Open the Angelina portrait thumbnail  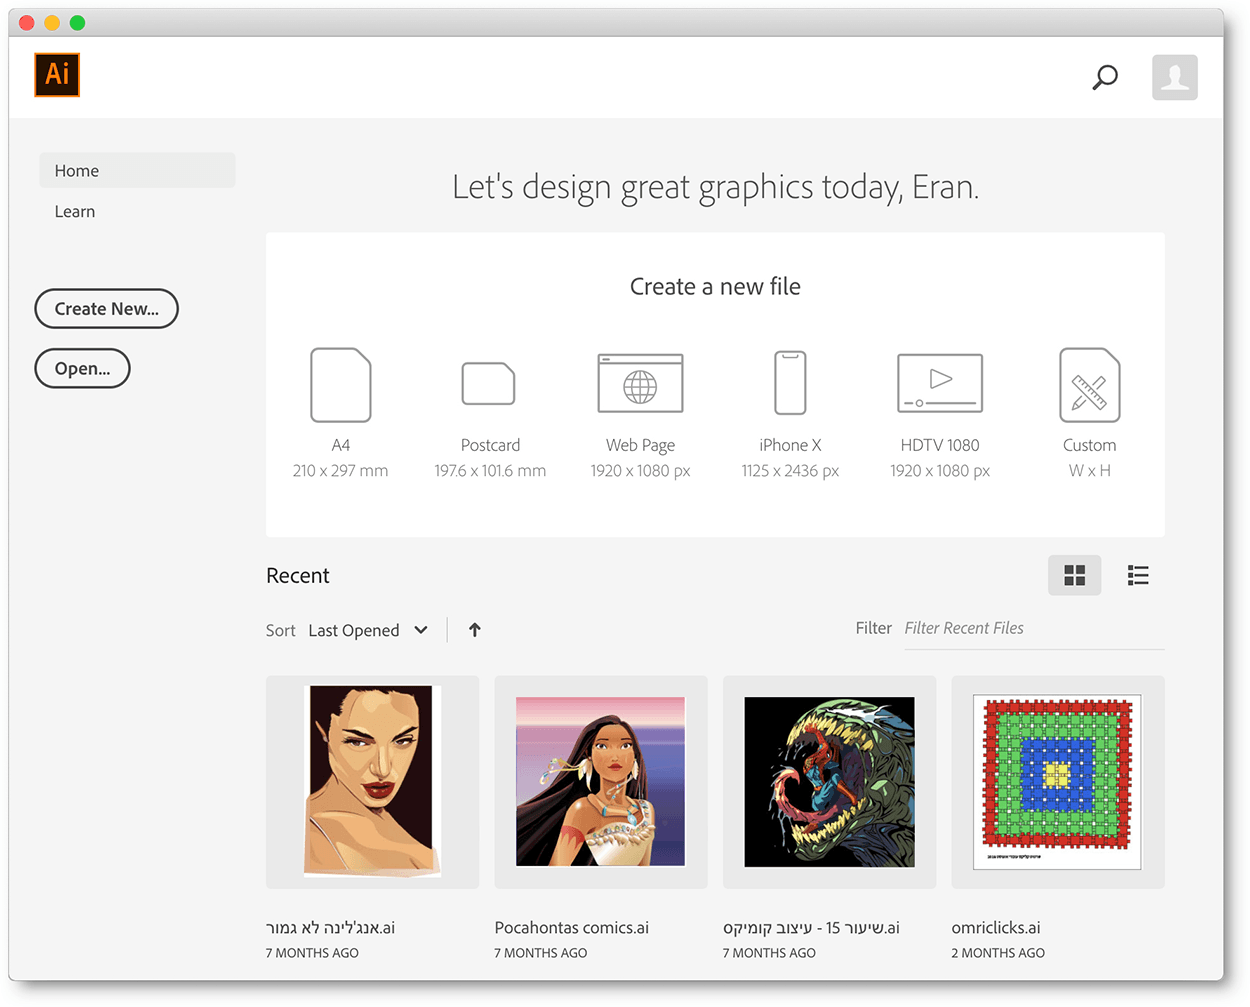click(372, 782)
